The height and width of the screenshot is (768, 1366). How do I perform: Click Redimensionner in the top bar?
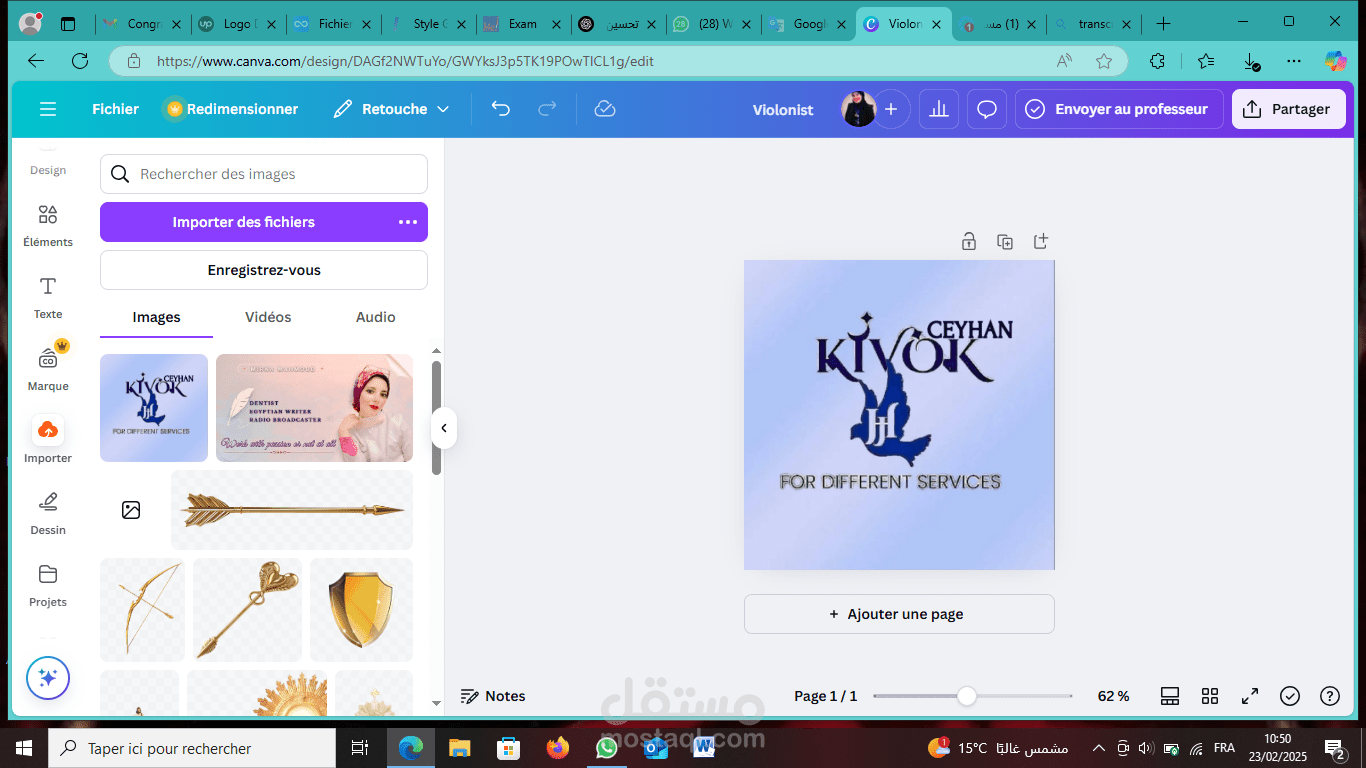pyautogui.click(x=232, y=109)
